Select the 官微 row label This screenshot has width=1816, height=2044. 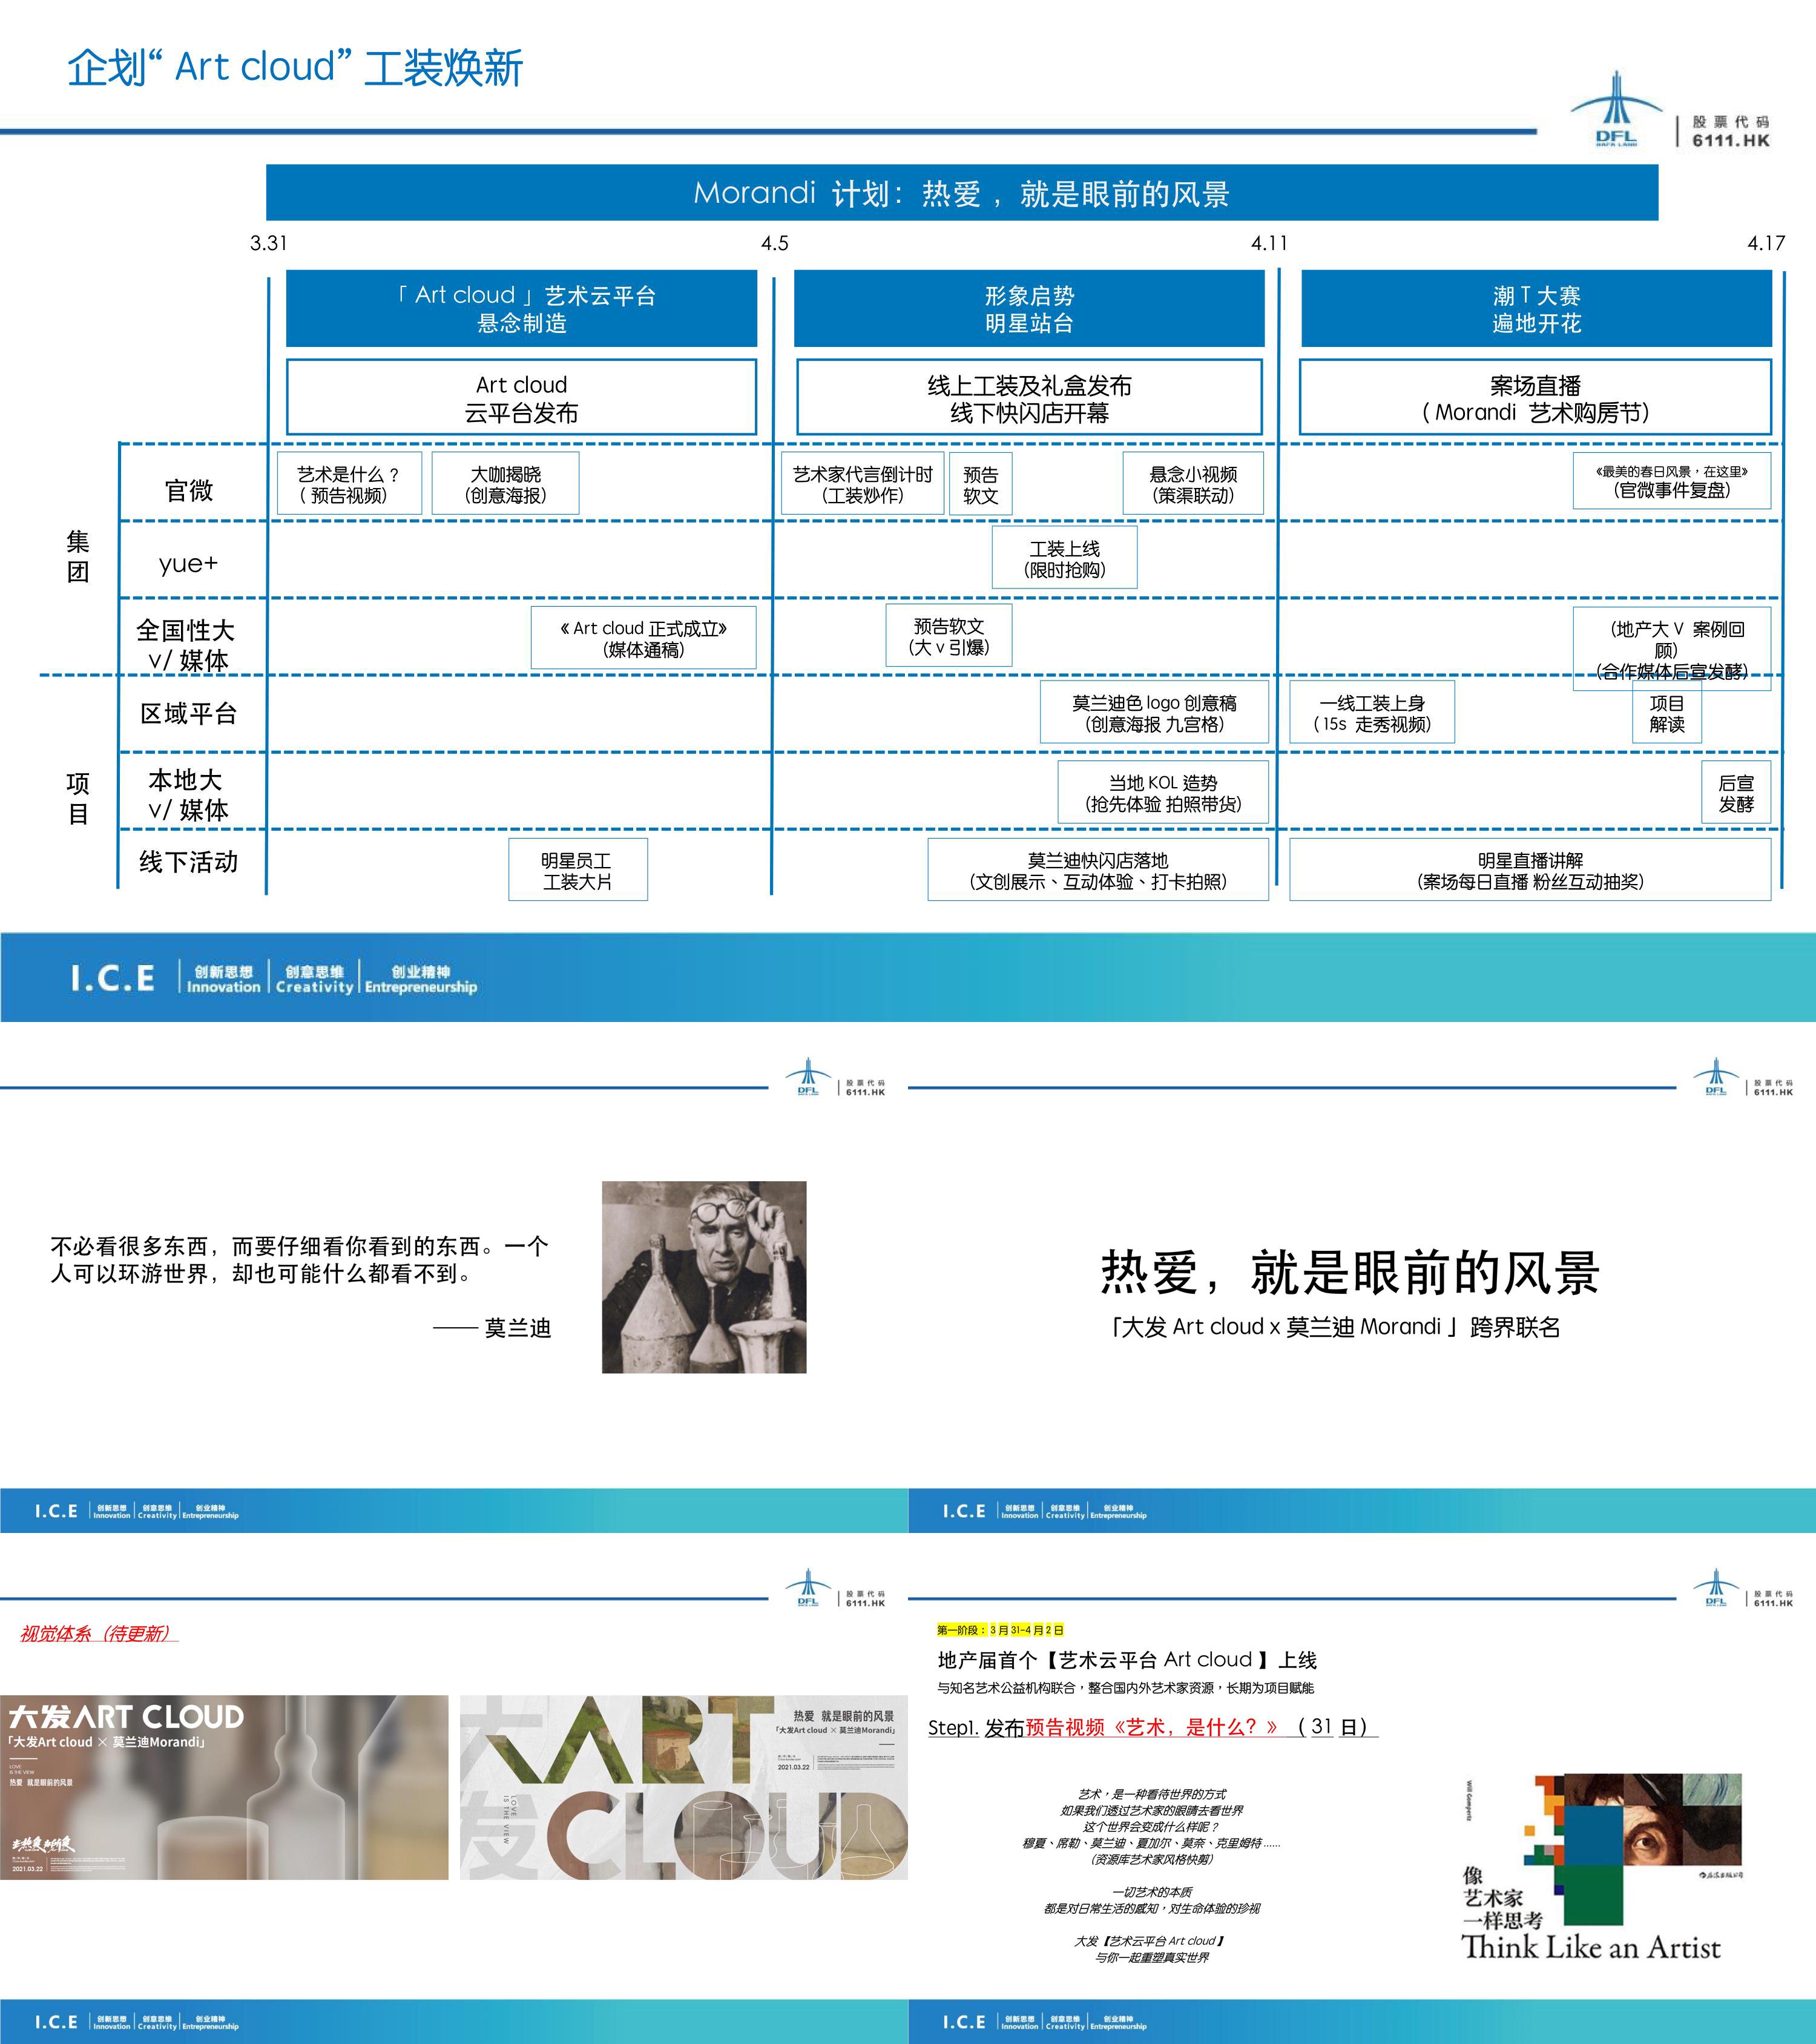pos(189,490)
